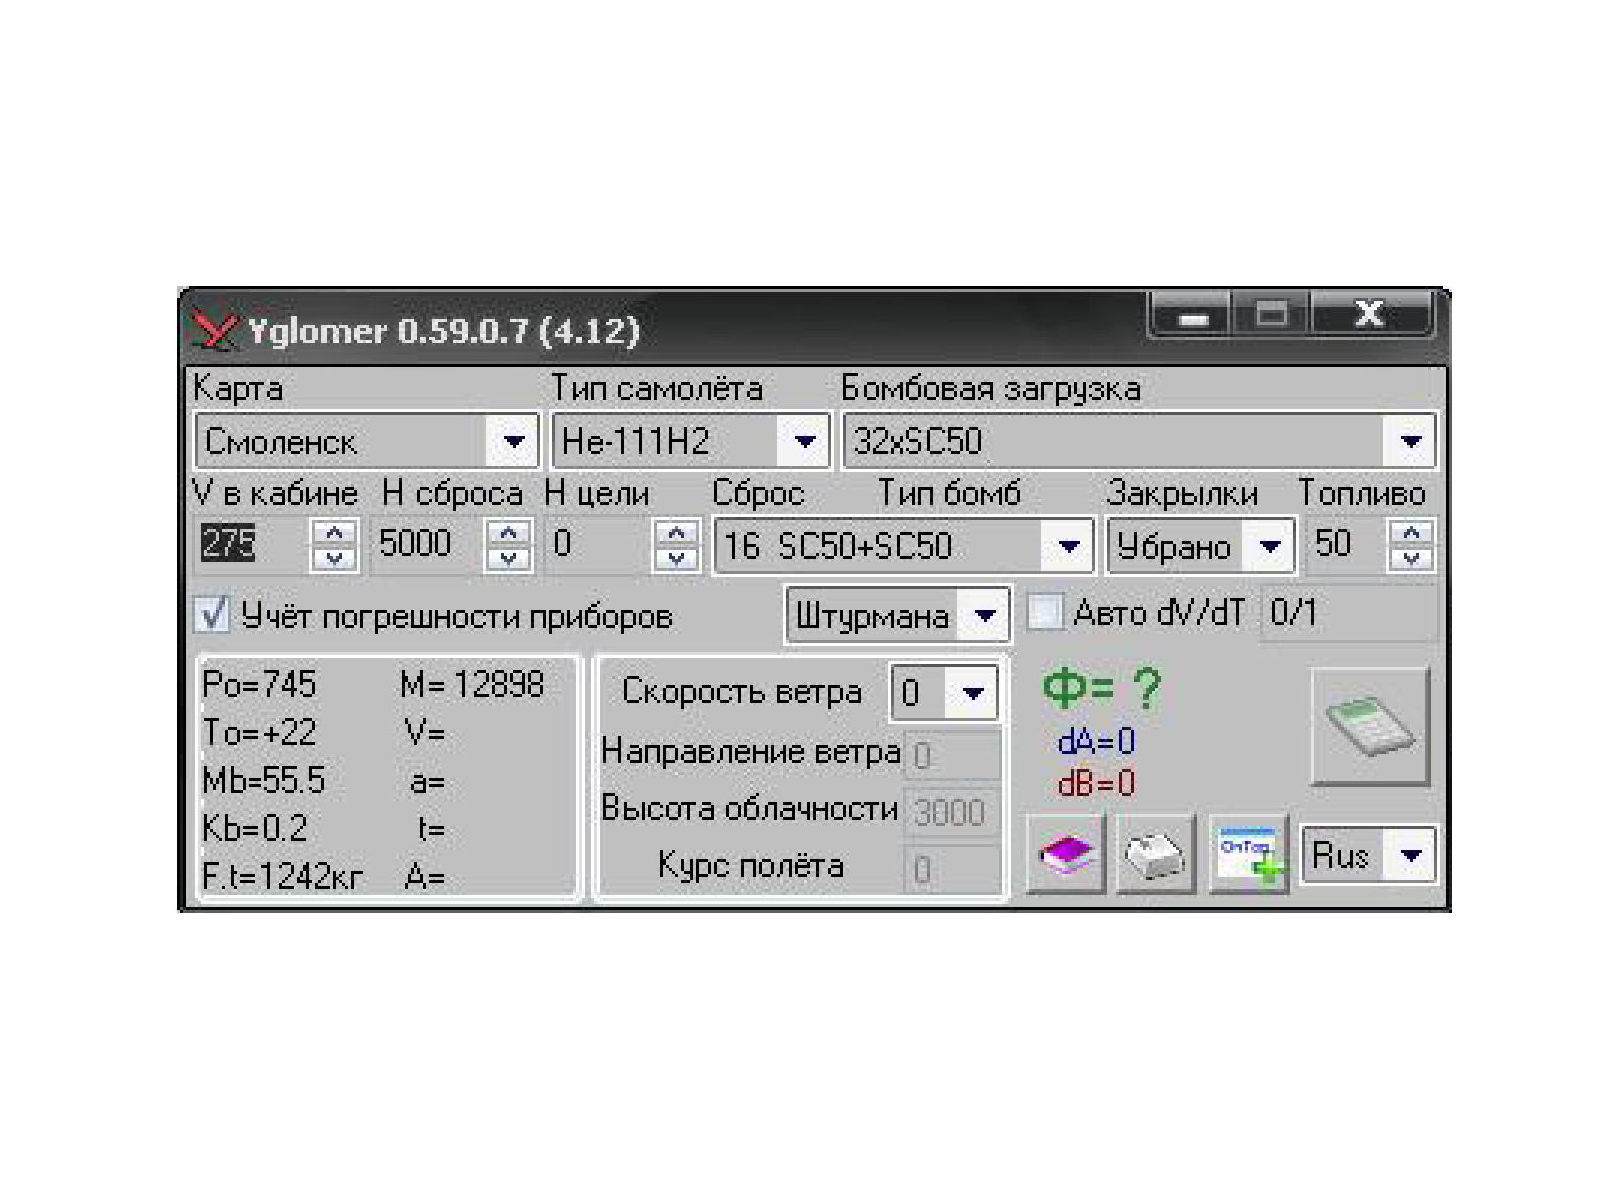Click the dV/dT field showing 0/1

pyautogui.click(x=1349, y=612)
